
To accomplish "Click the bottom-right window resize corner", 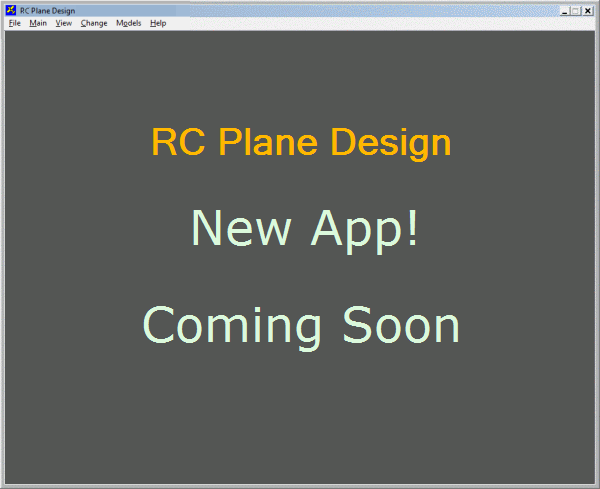I will point(595,484).
